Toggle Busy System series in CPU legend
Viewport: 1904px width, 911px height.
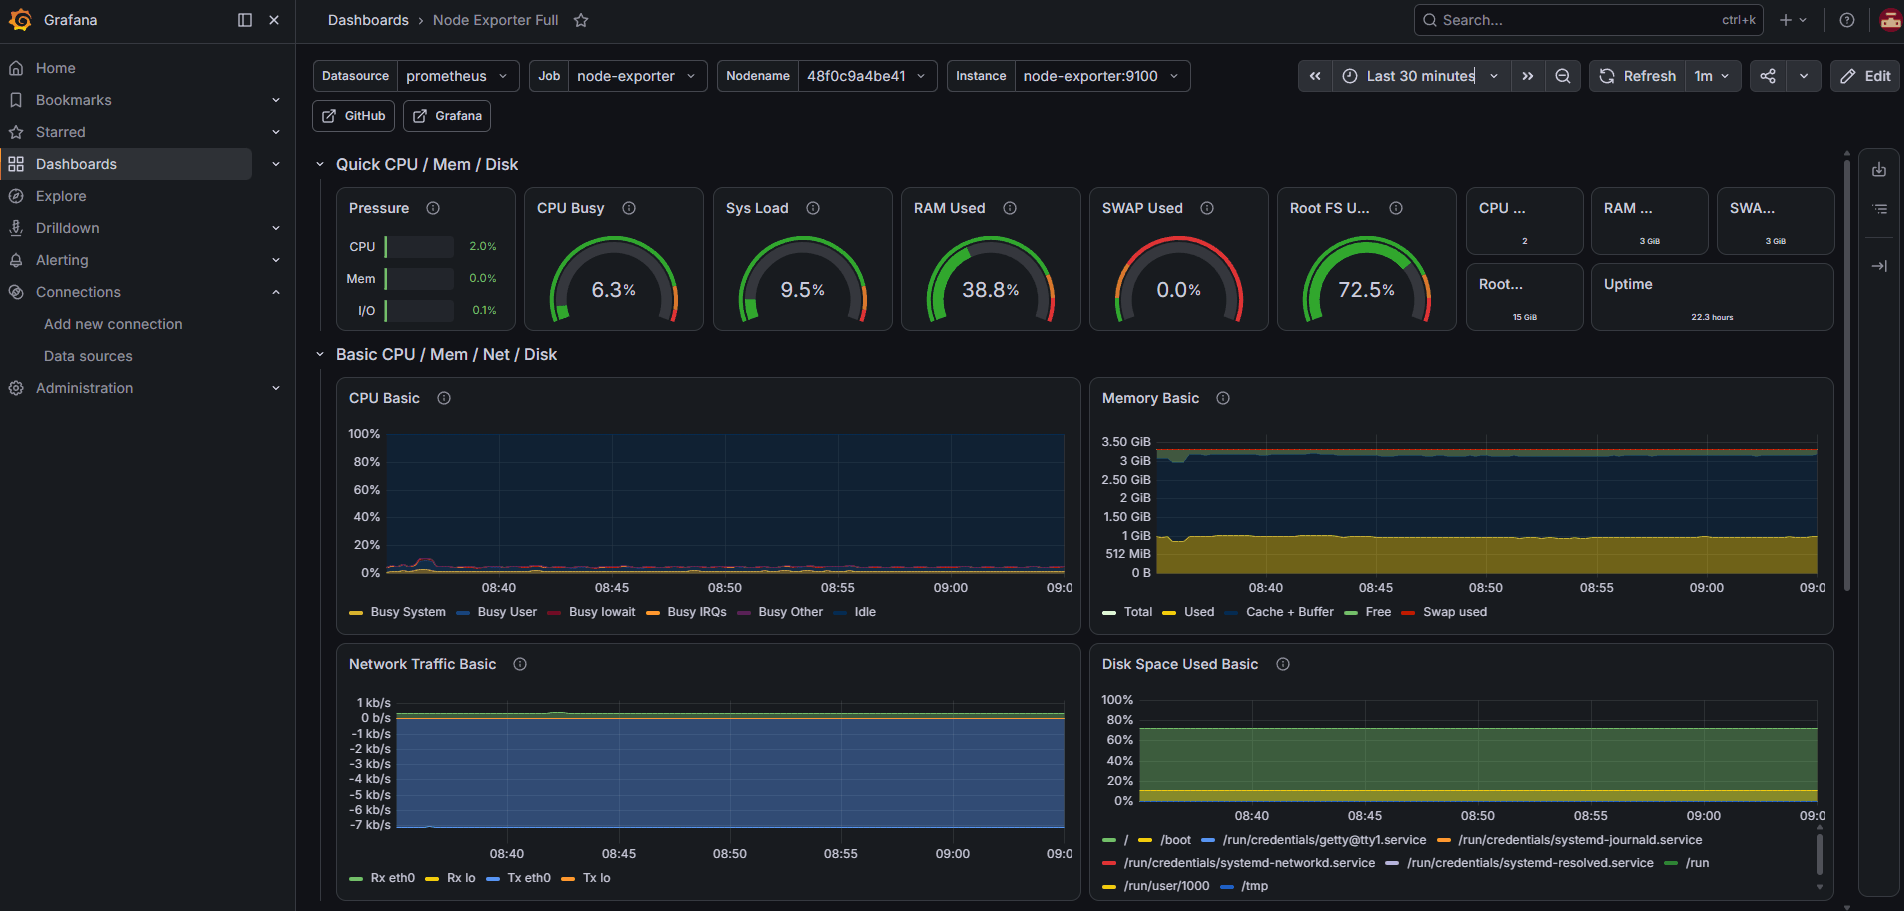point(408,612)
